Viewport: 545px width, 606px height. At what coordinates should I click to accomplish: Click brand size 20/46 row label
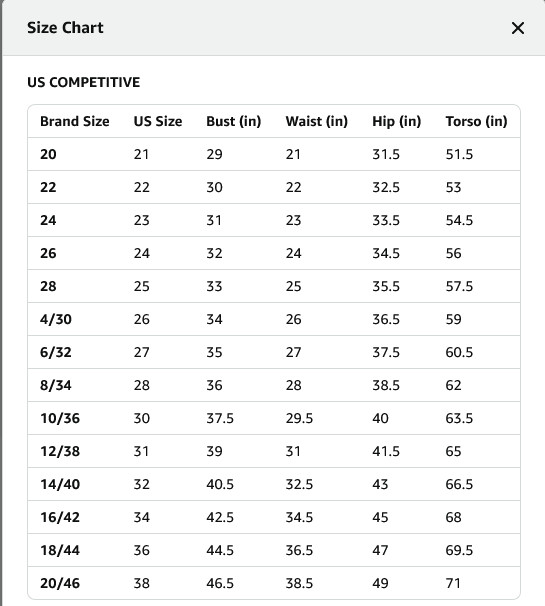[x=60, y=583]
